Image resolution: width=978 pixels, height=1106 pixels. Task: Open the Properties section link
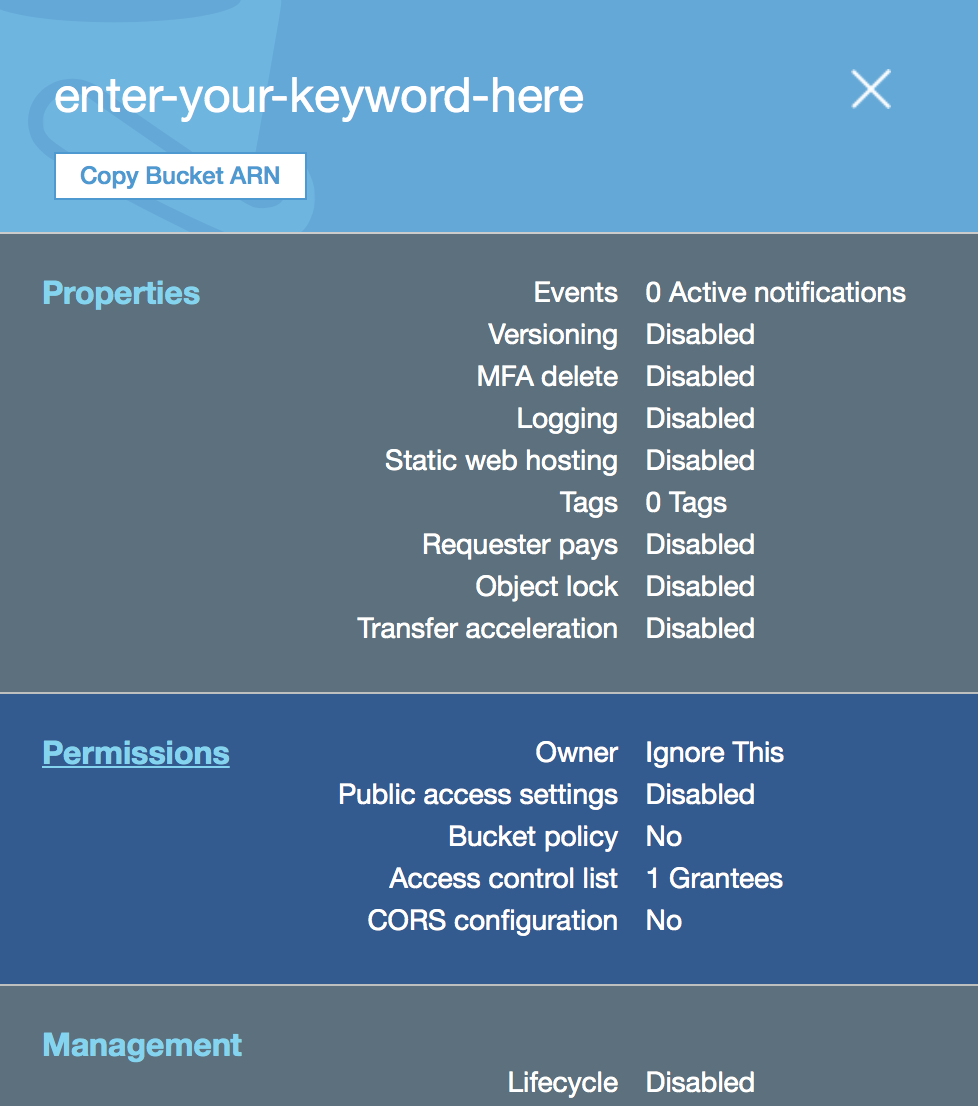pos(121,293)
